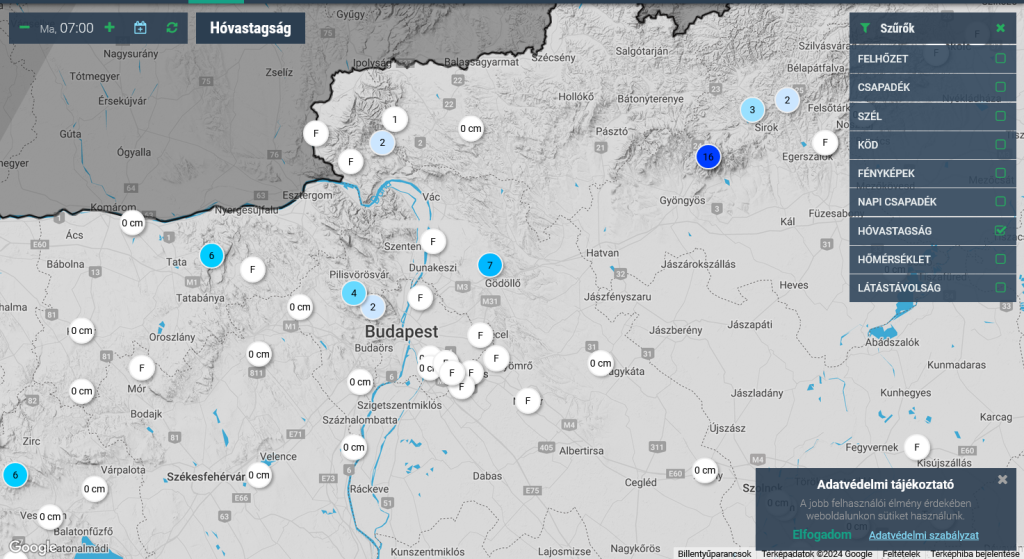The width and height of the screenshot is (1024, 559).
Task: Close the Szűrők filter panel
Action: [x=1000, y=28]
